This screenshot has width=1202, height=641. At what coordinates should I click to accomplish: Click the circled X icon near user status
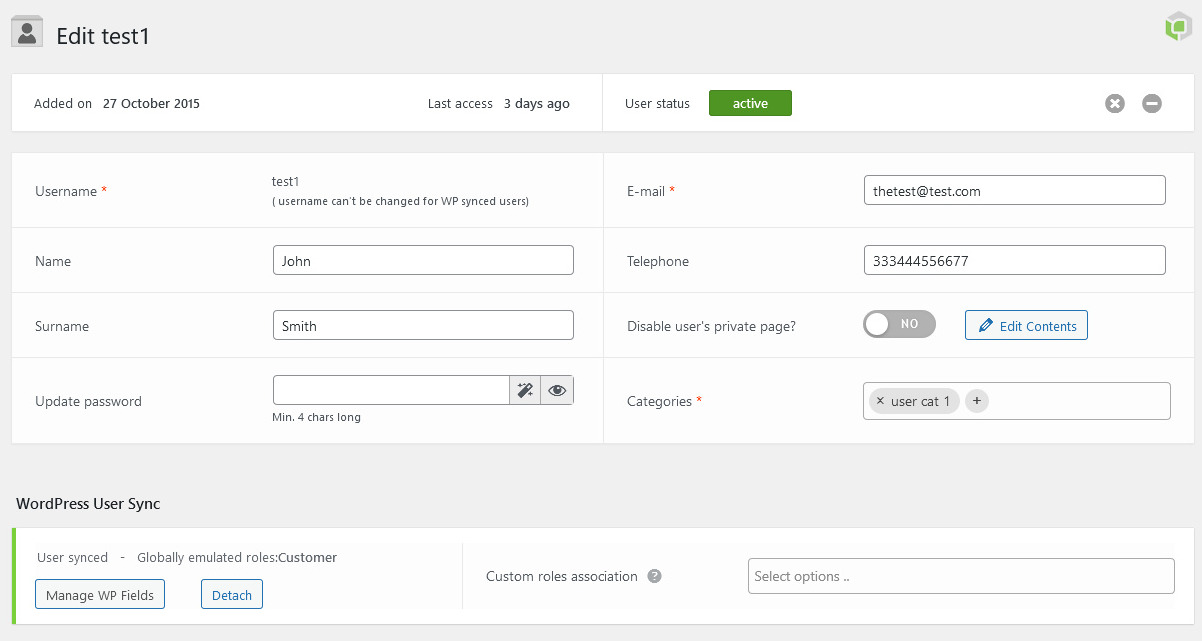(x=1115, y=103)
